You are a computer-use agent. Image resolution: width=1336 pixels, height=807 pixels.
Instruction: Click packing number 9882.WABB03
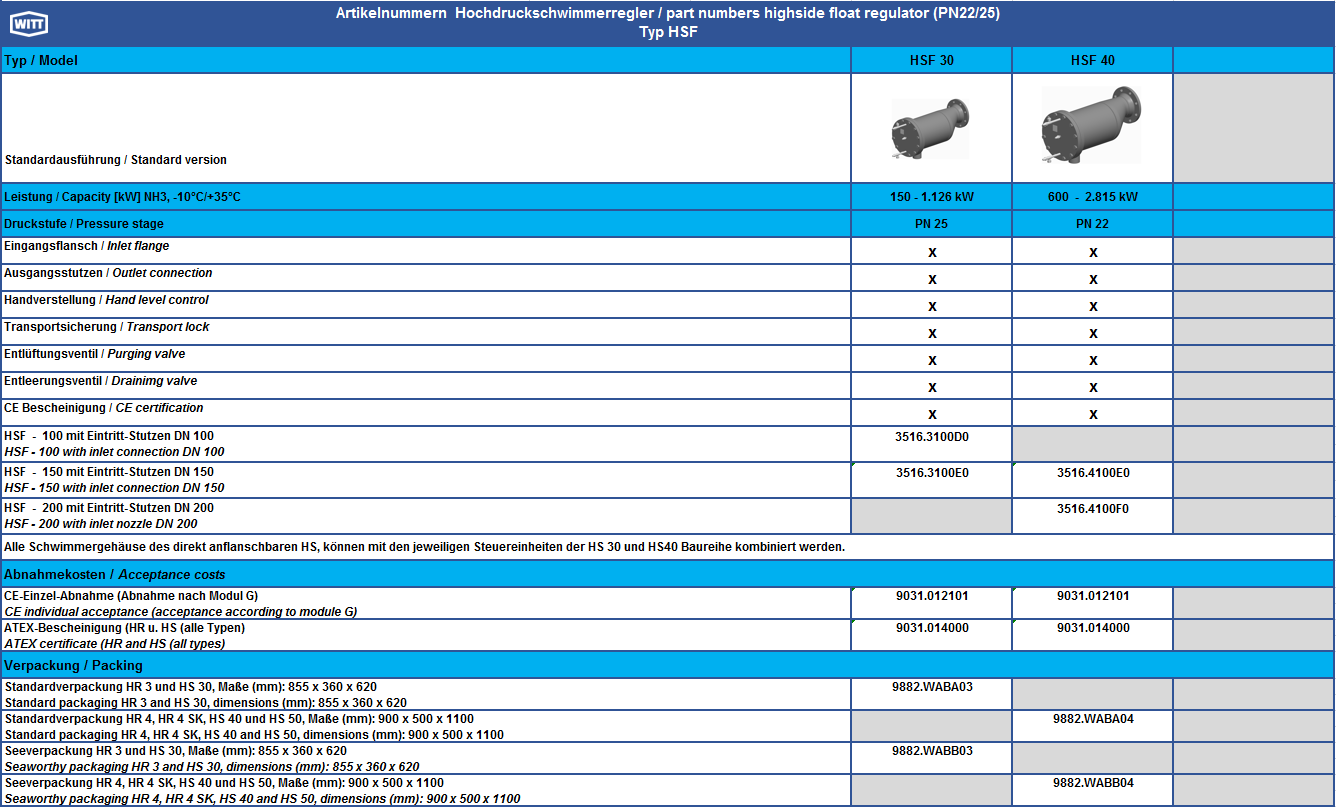coord(932,751)
